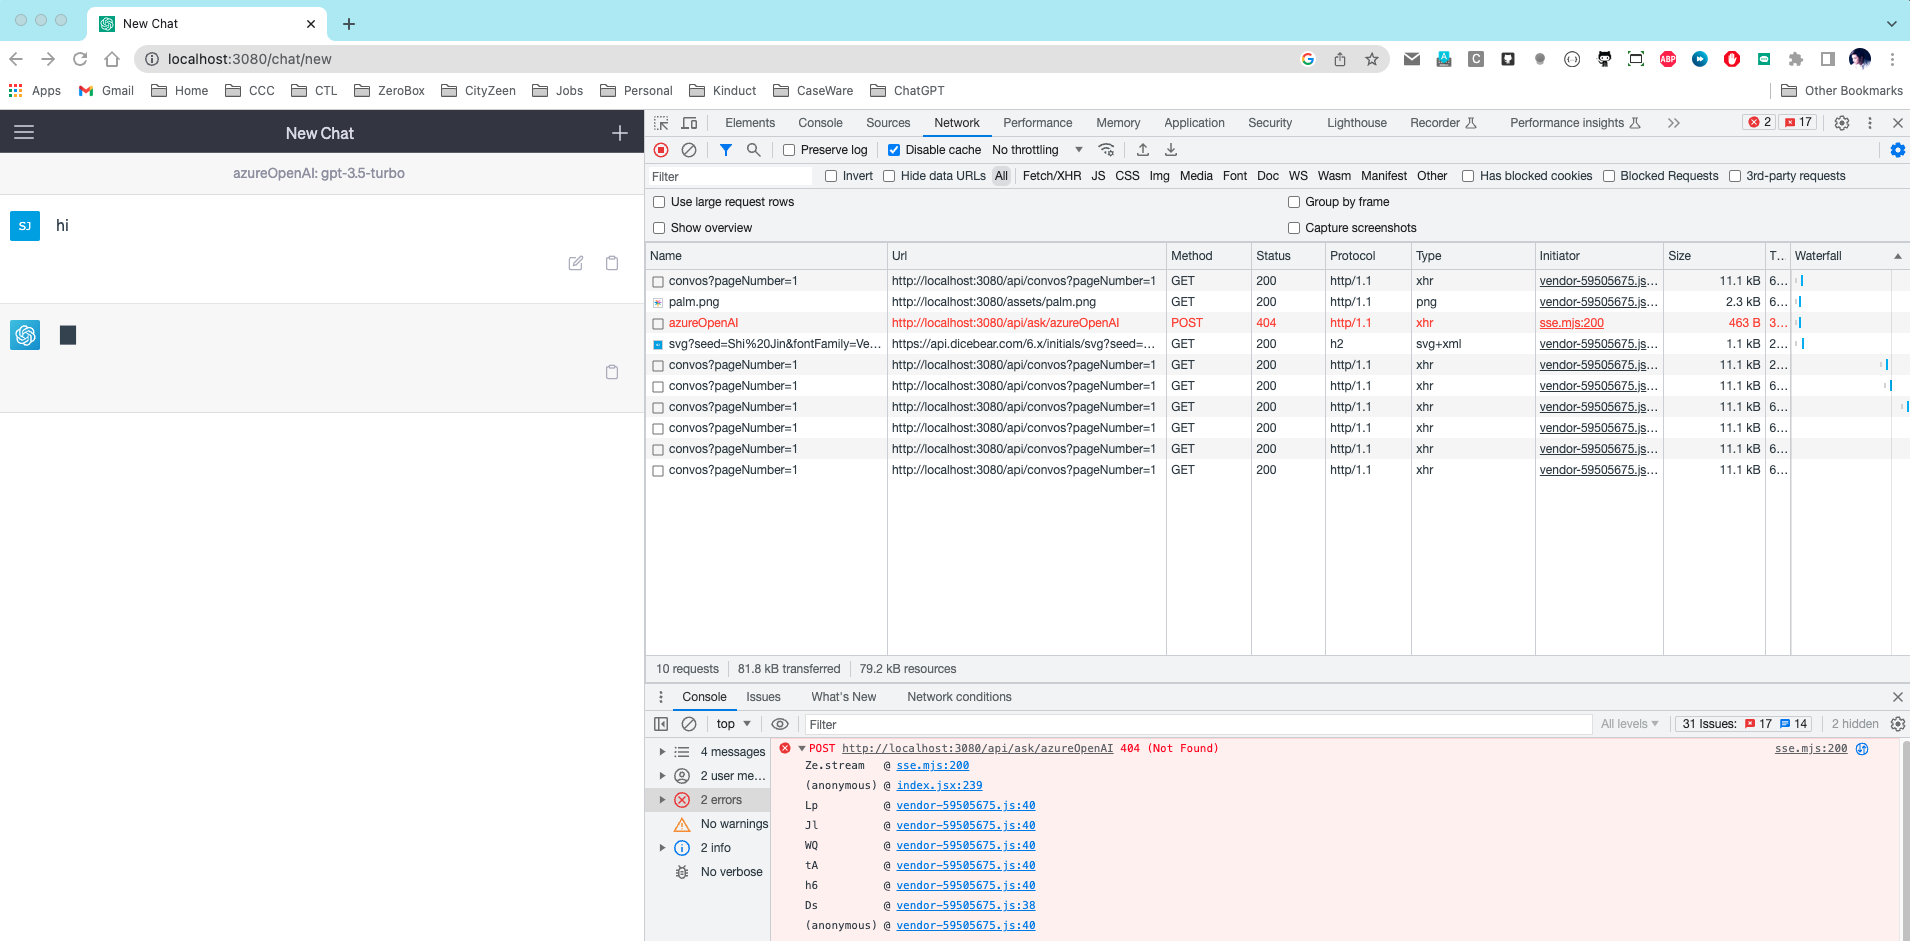Open the top frame context dropdown
Screen dimensions: 1910x941
(x=732, y=723)
